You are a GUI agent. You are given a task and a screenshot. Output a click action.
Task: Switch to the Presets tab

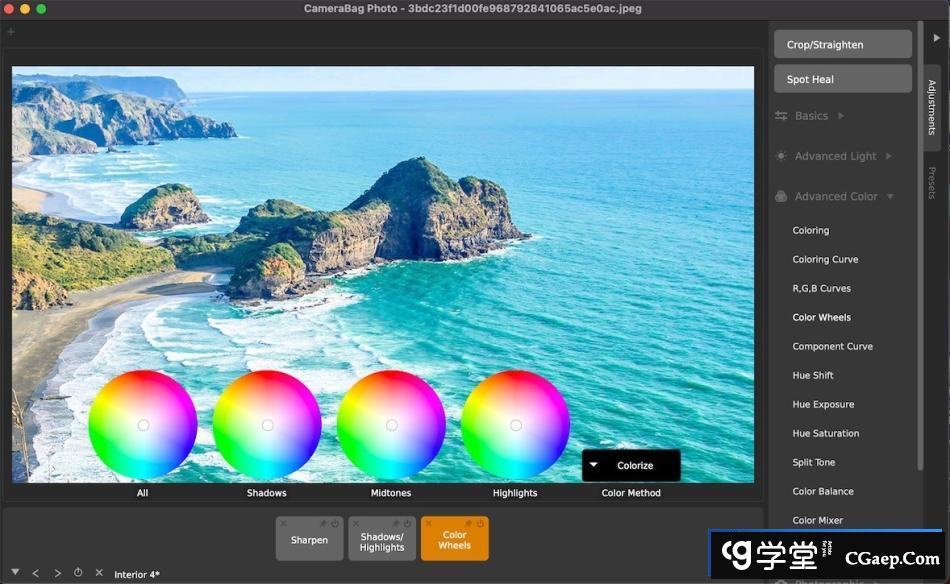(932, 183)
